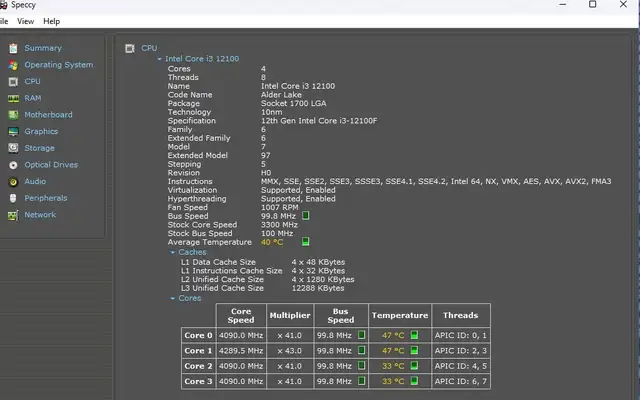Image resolution: width=640 pixels, height=400 pixels.
Task: Click green graph icon beside Average Temperature
Action: [x=305, y=242]
